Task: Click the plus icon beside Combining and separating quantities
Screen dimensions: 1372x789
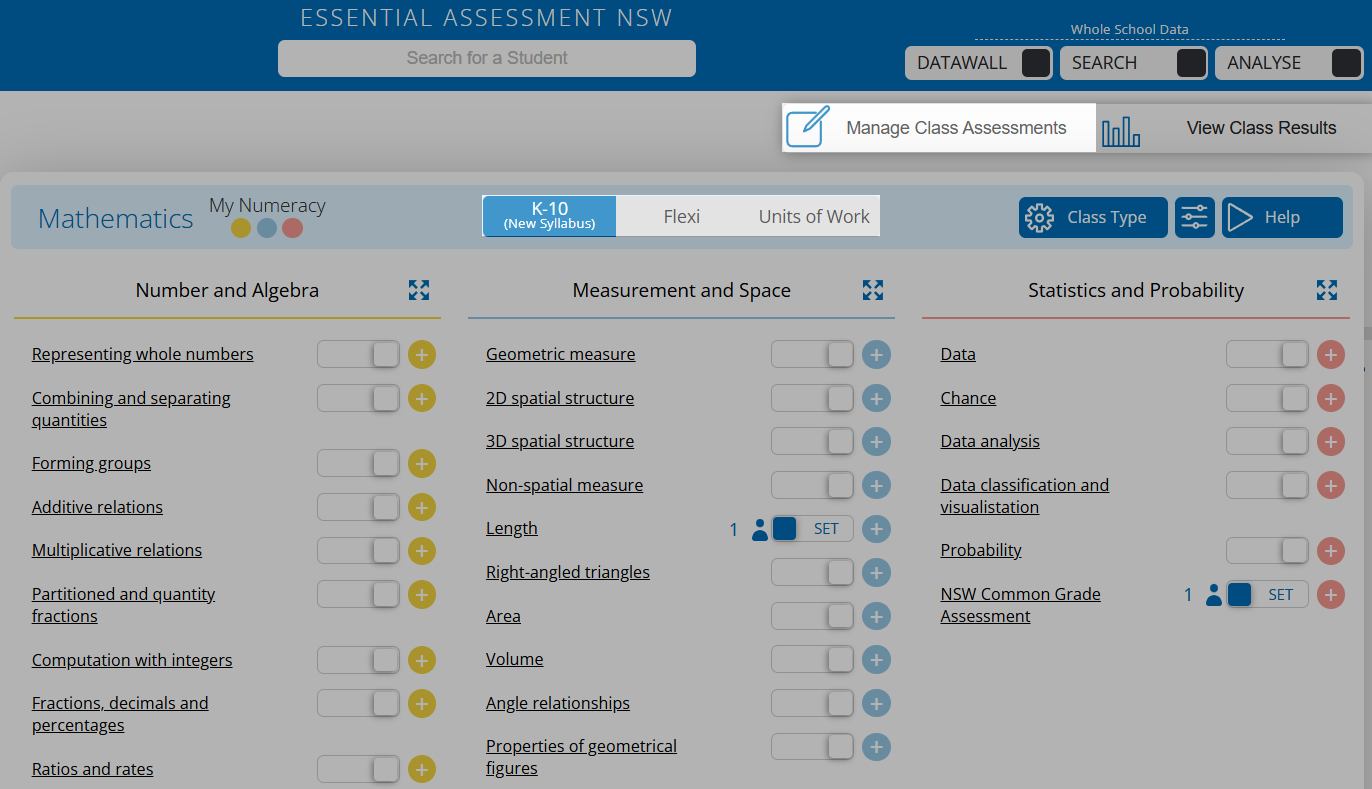Action: (422, 398)
